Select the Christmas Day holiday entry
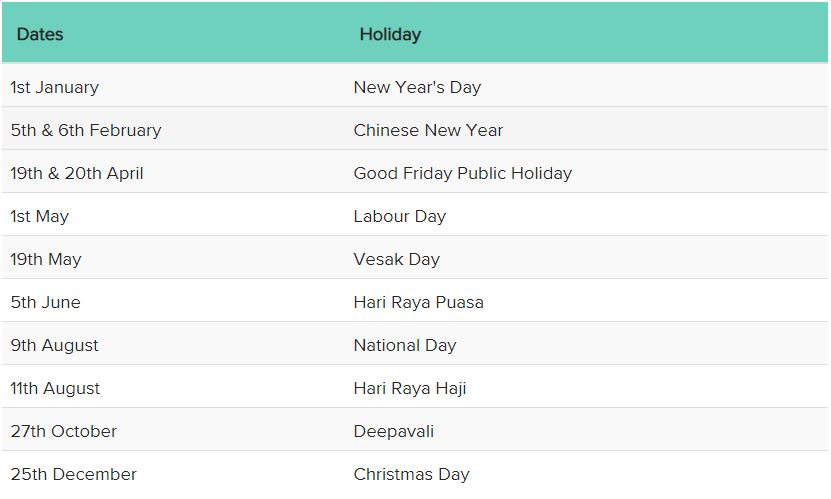Image resolution: width=831 pixels, height=499 pixels. pos(411,474)
